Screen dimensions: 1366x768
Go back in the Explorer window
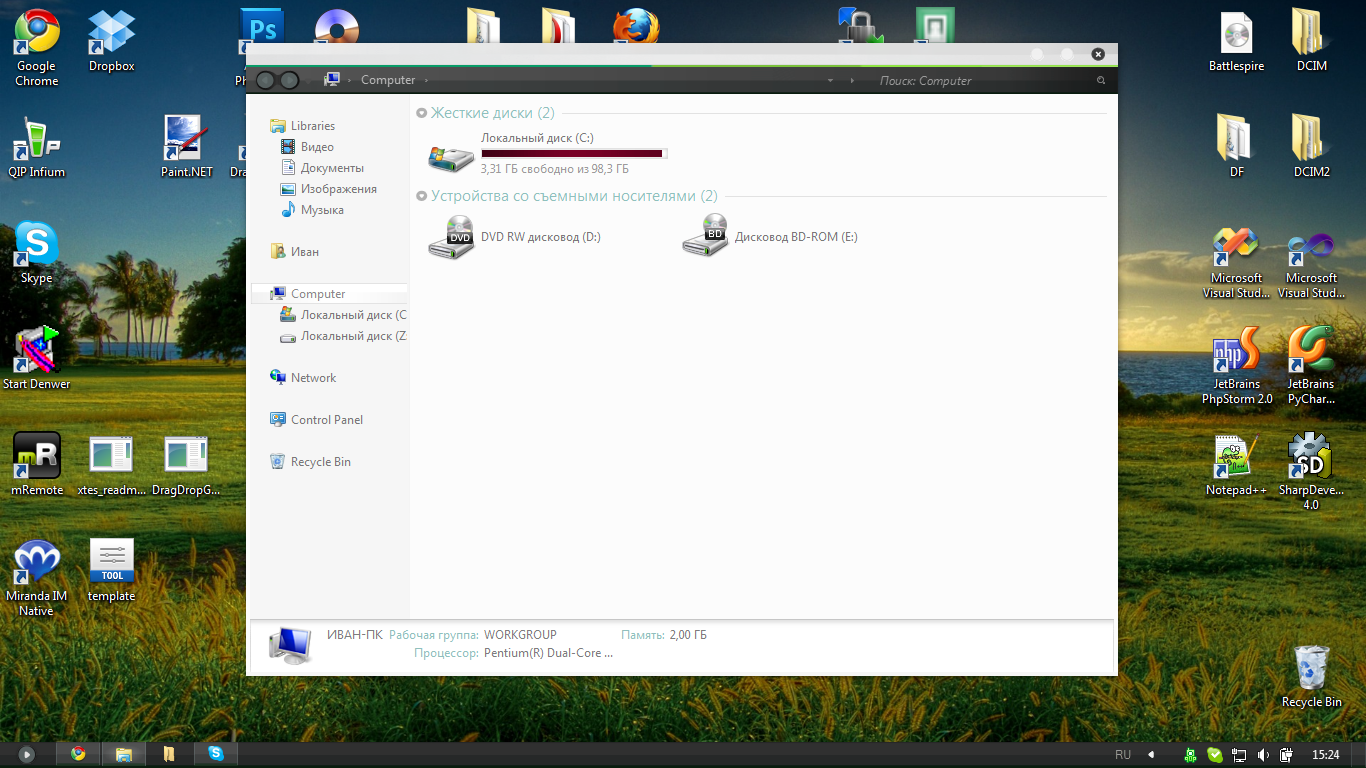[x=265, y=80]
